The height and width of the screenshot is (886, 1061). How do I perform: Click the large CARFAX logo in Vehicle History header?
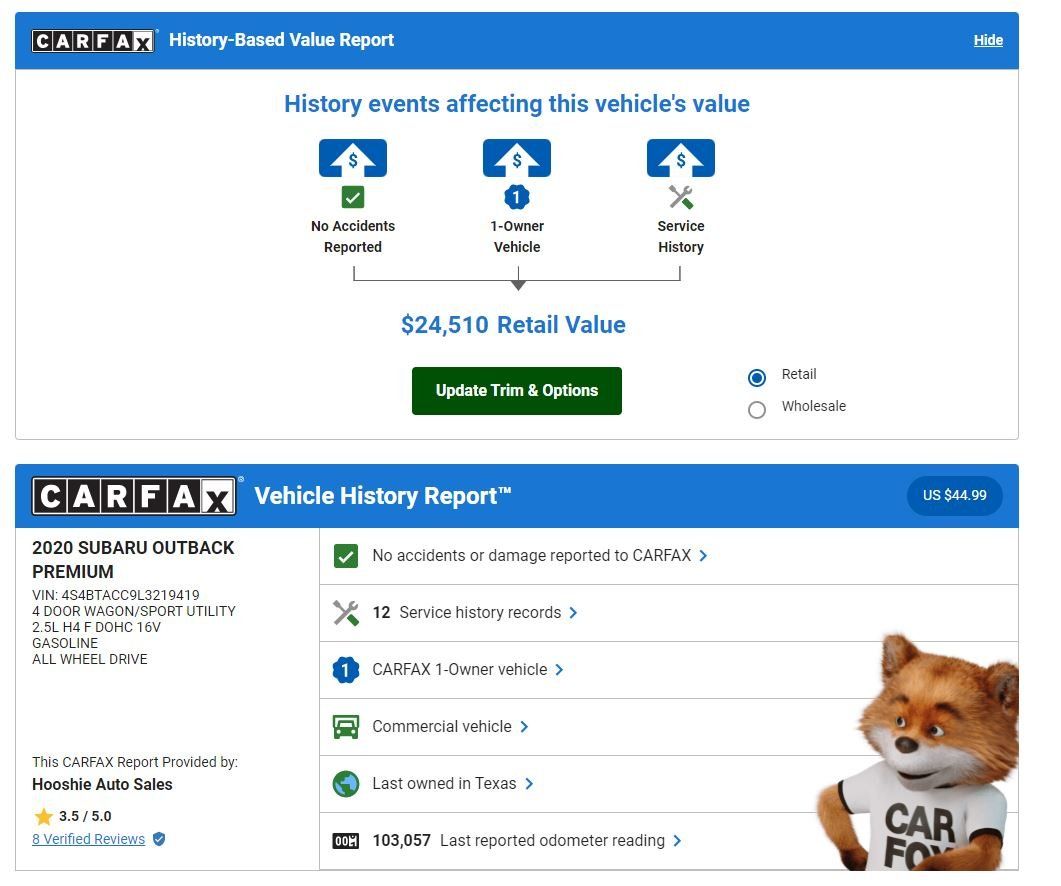click(134, 497)
